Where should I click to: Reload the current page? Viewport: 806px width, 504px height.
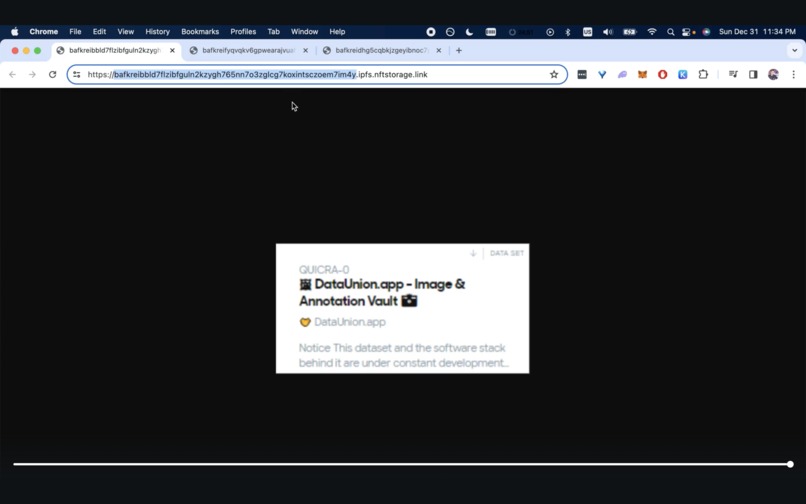pyautogui.click(x=52, y=75)
